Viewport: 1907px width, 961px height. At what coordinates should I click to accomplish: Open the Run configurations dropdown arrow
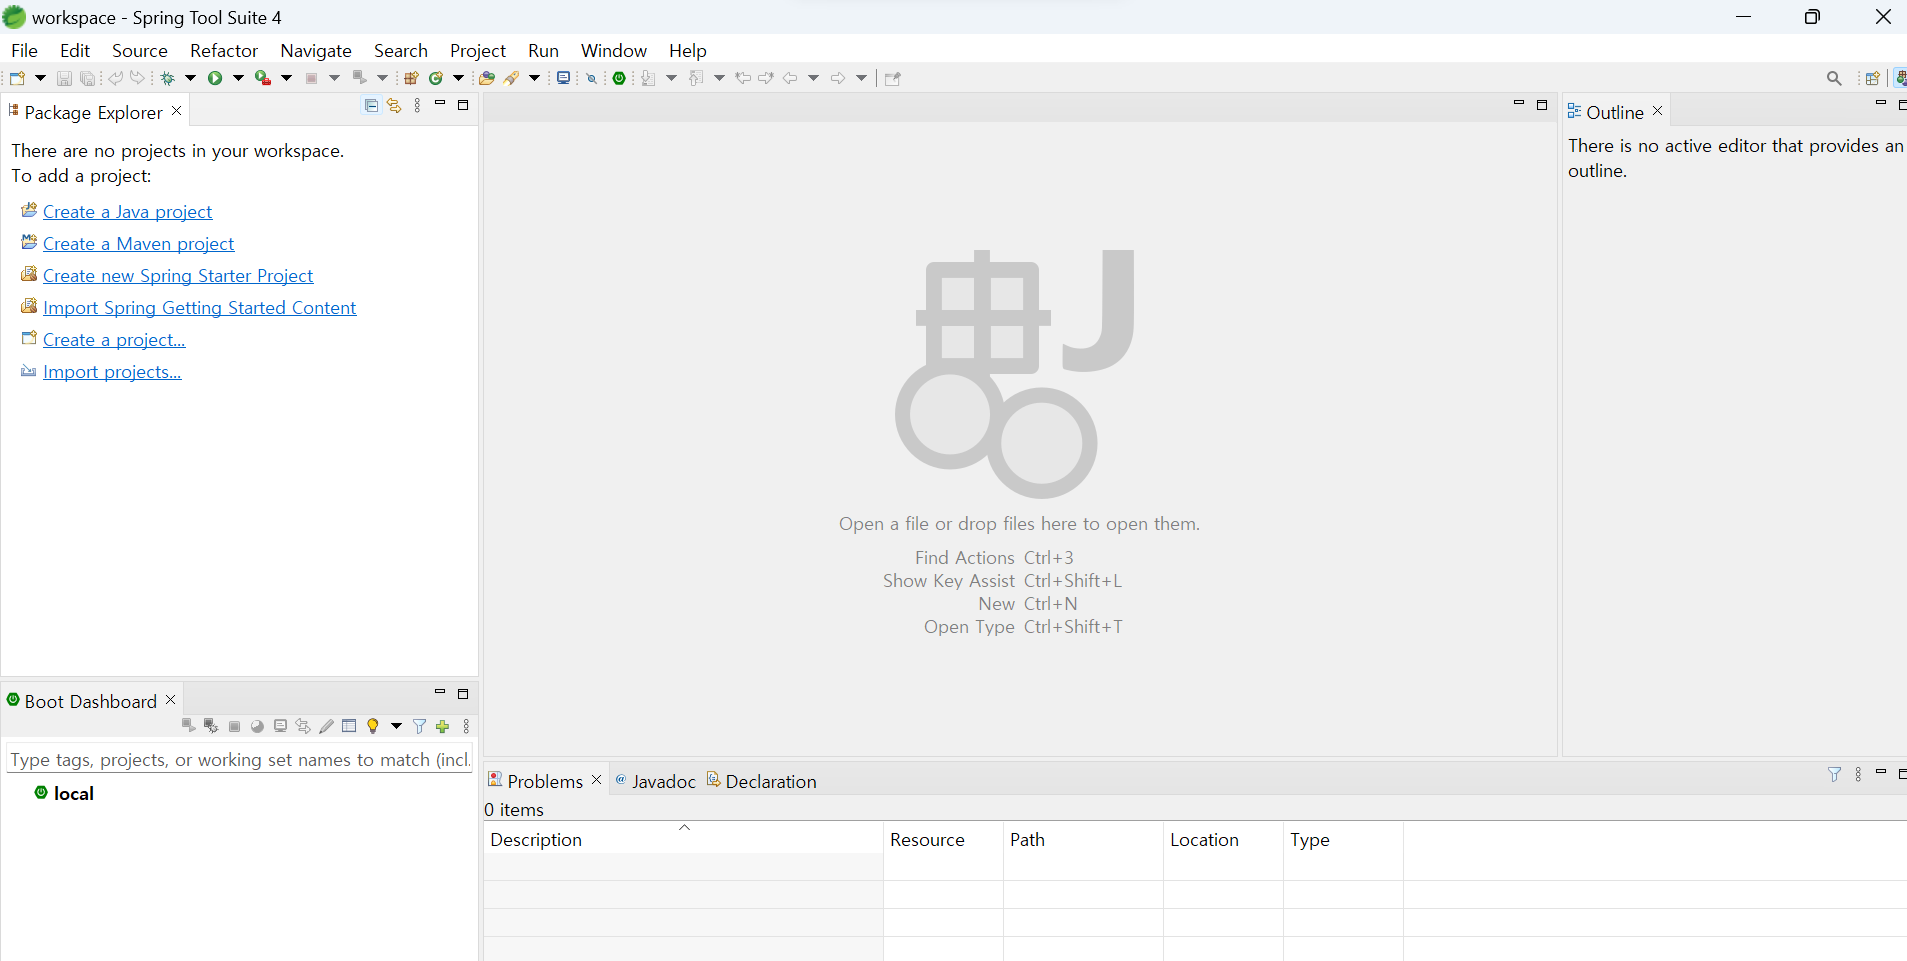pyautogui.click(x=238, y=78)
